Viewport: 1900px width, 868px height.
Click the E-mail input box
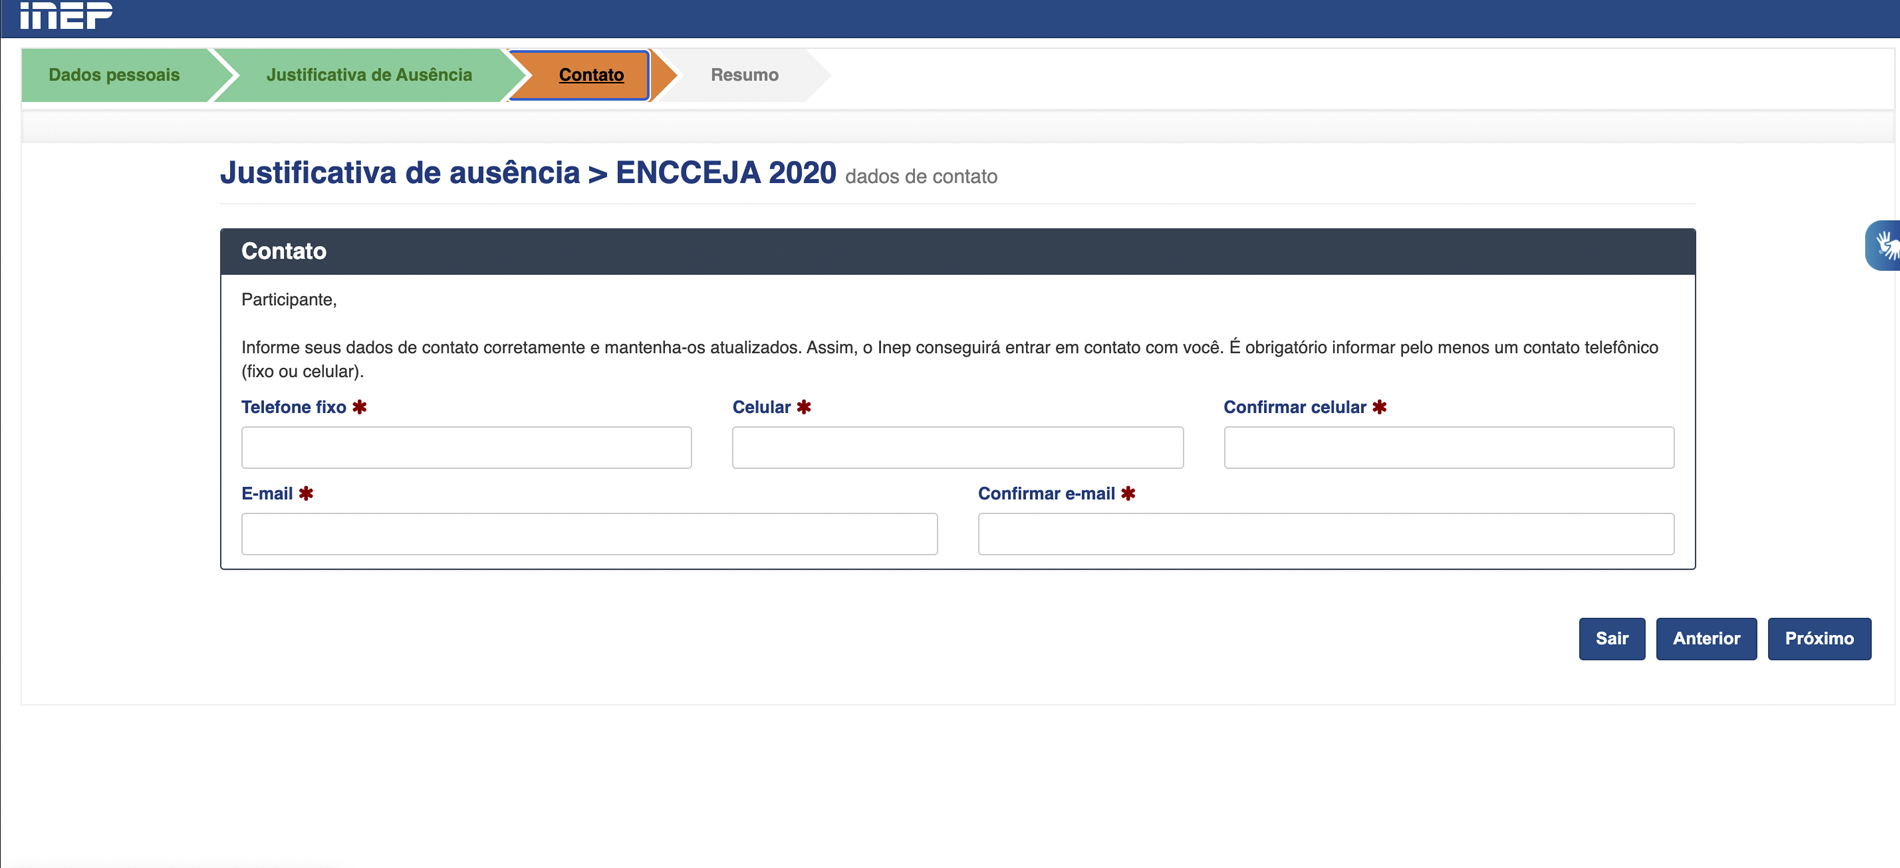click(589, 534)
